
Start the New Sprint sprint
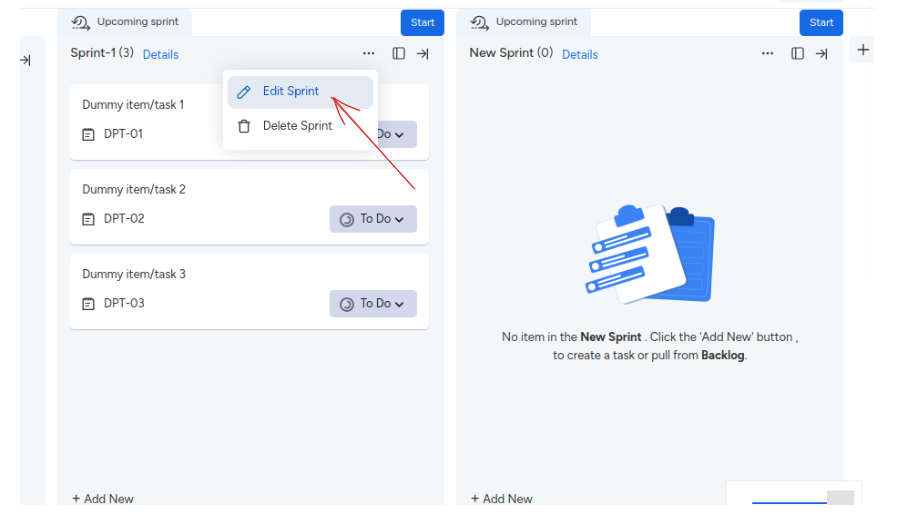click(821, 23)
